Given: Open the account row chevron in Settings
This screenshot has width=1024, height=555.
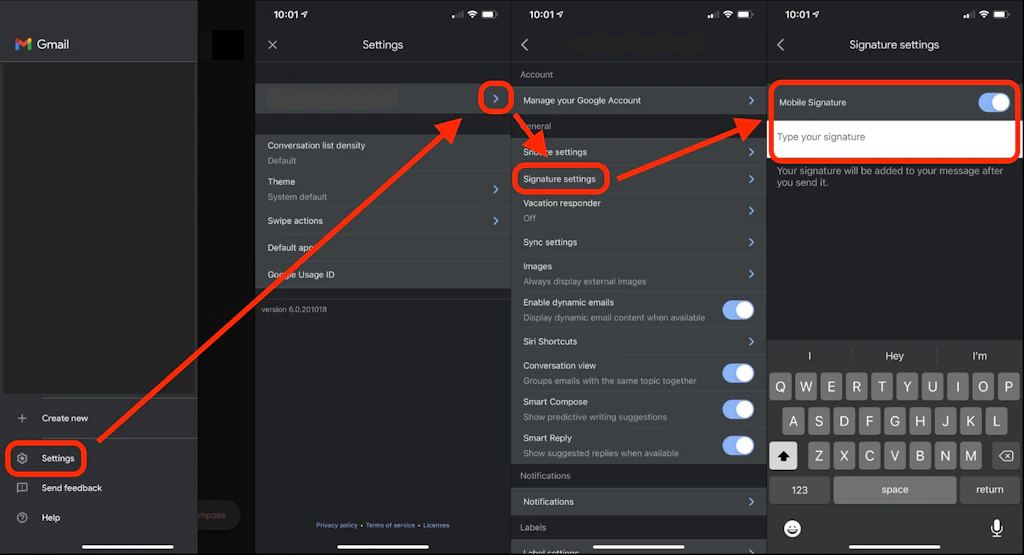Looking at the screenshot, I should click(x=496, y=99).
